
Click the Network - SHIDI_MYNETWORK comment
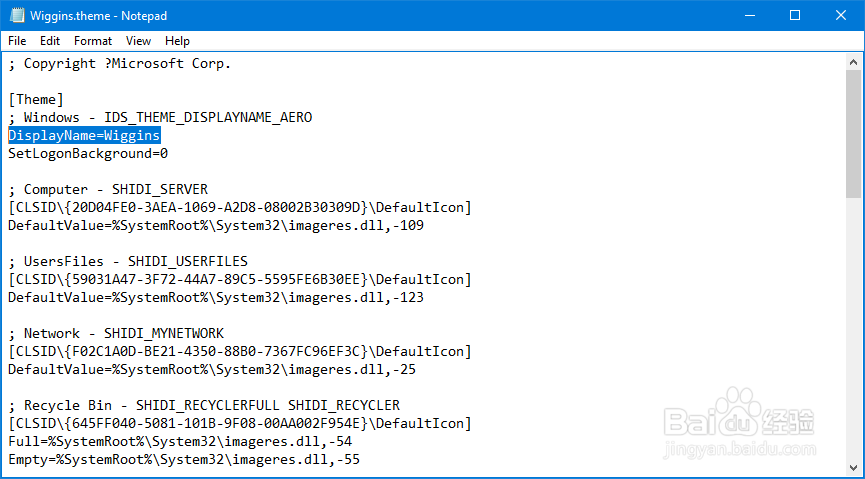pyautogui.click(x=116, y=333)
